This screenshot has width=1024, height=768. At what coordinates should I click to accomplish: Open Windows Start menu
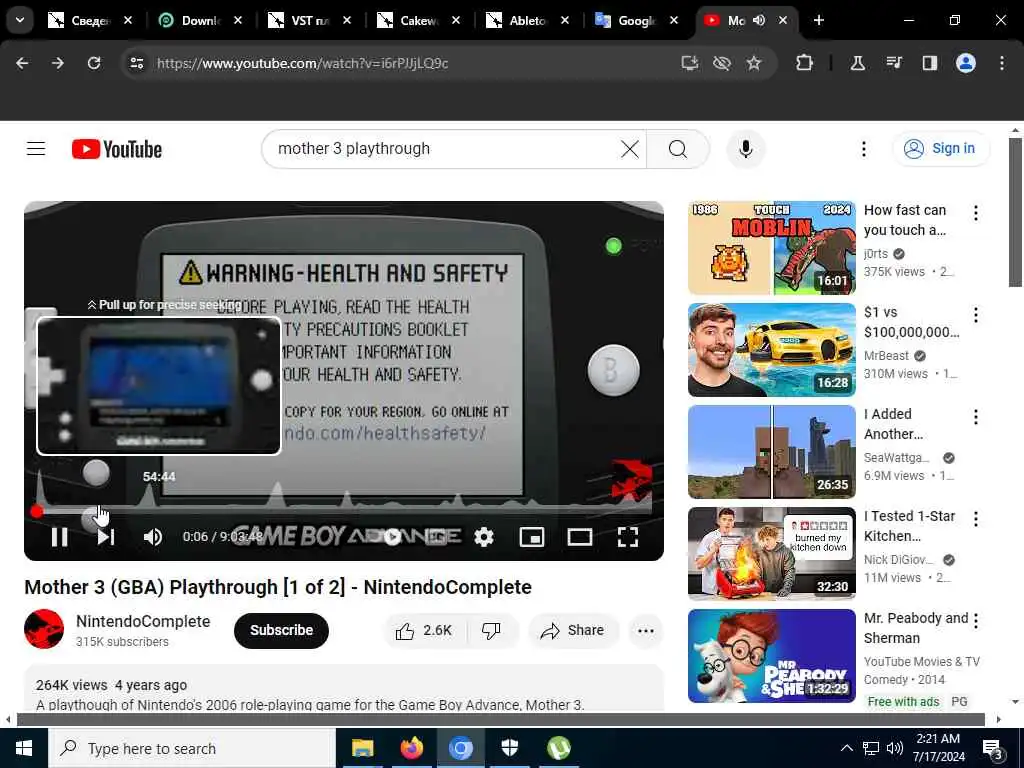coord(24,748)
